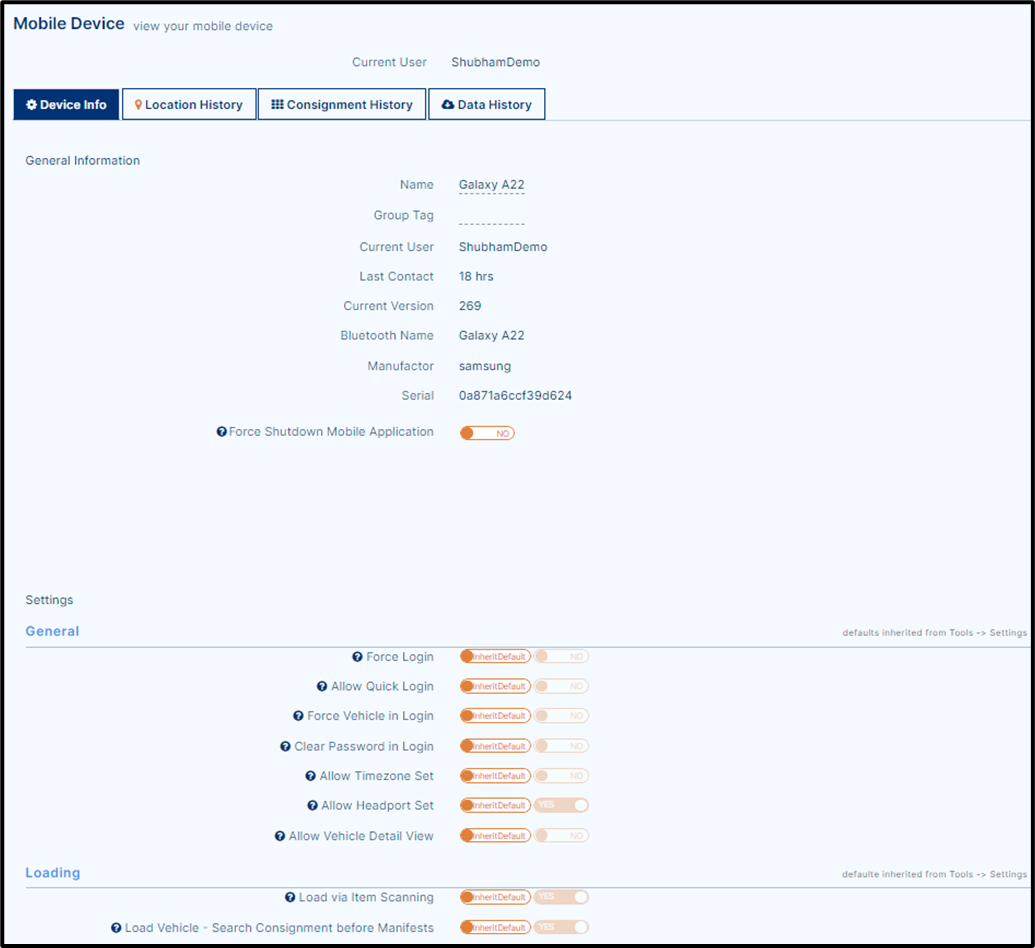Click the General settings section heading
Screen dimensions: 1035x948
click(52, 631)
